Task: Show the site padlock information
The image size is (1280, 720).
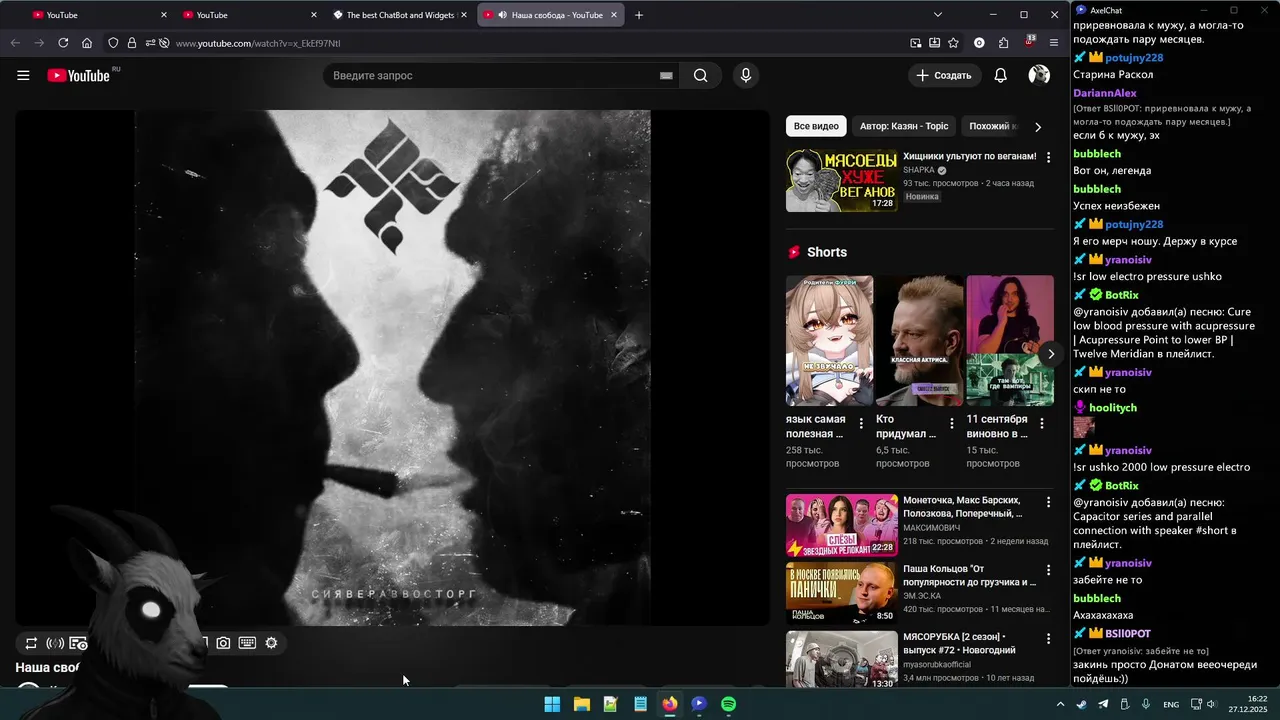Action: click(x=131, y=43)
